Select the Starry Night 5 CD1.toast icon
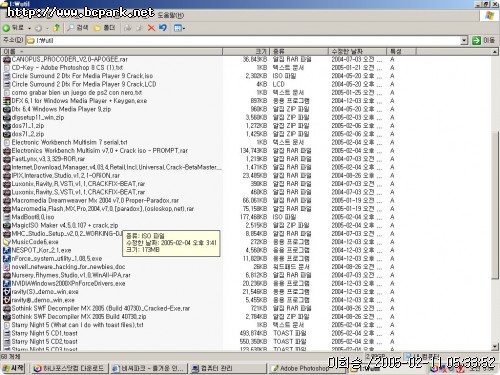This screenshot has width=500, height=375. pyautogui.click(x=6, y=333)
